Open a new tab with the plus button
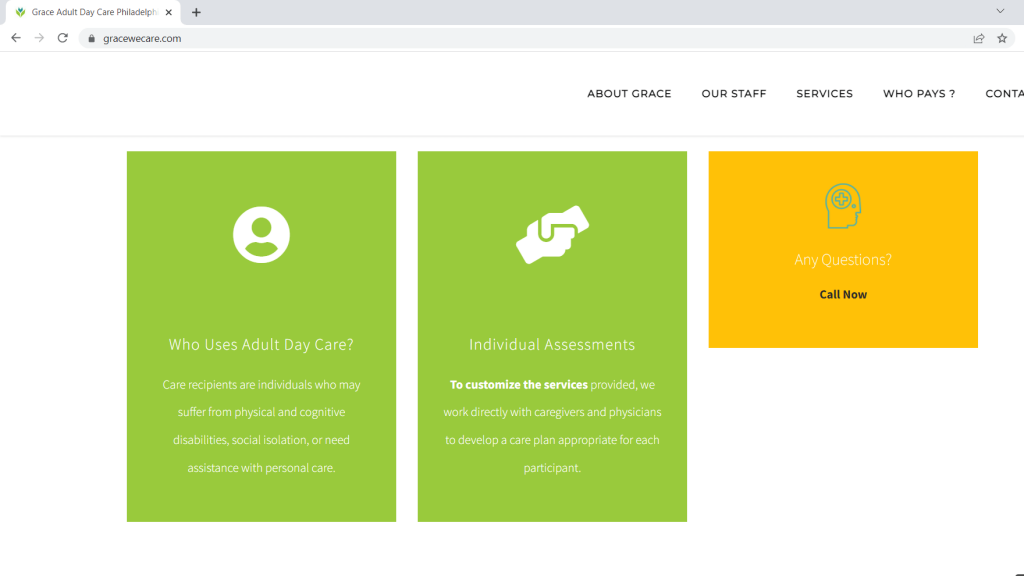1024x576 pixels. click(x=196, y=12)
